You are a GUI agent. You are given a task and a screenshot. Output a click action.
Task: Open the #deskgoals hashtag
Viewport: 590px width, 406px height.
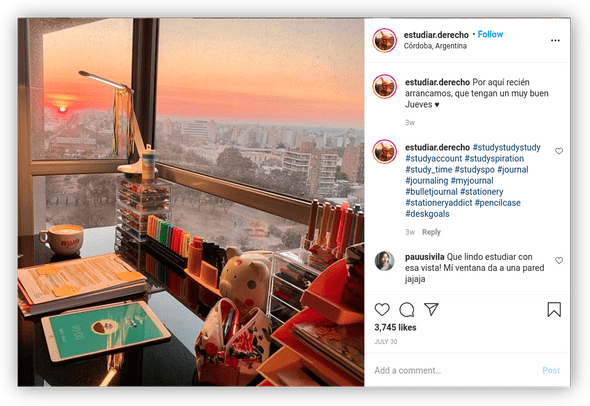tap(427, 214)
